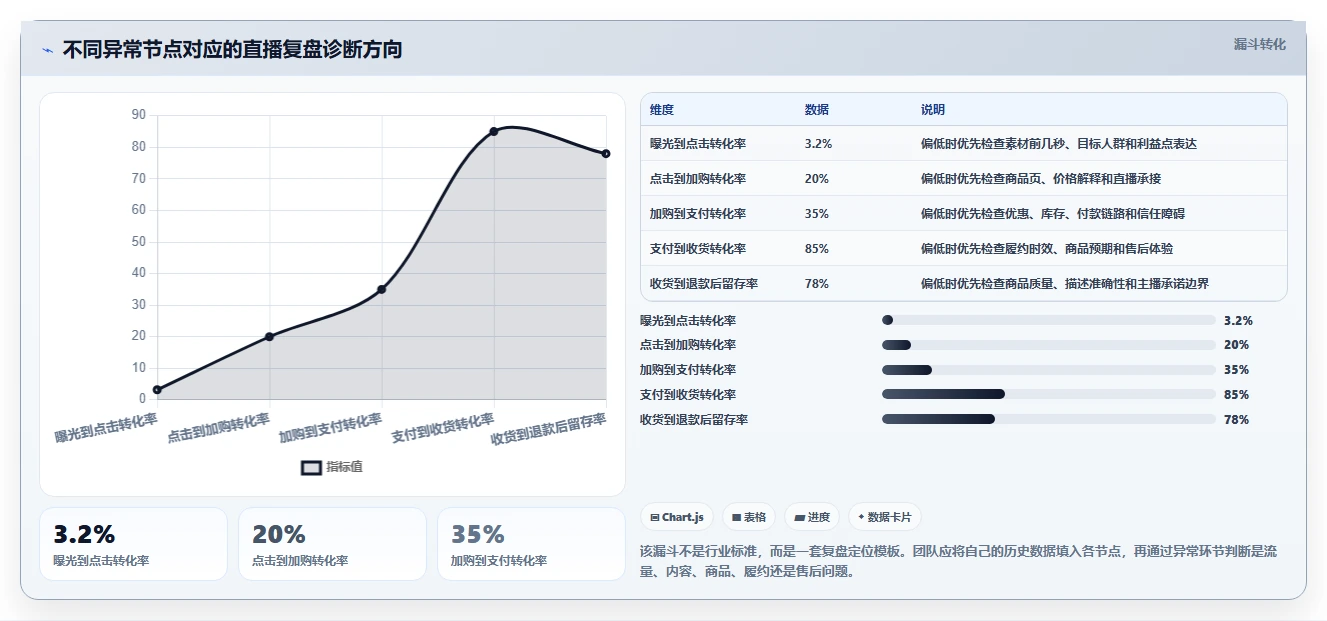Click the 收货到退款后留存率 x-axis label

[549, 429]
